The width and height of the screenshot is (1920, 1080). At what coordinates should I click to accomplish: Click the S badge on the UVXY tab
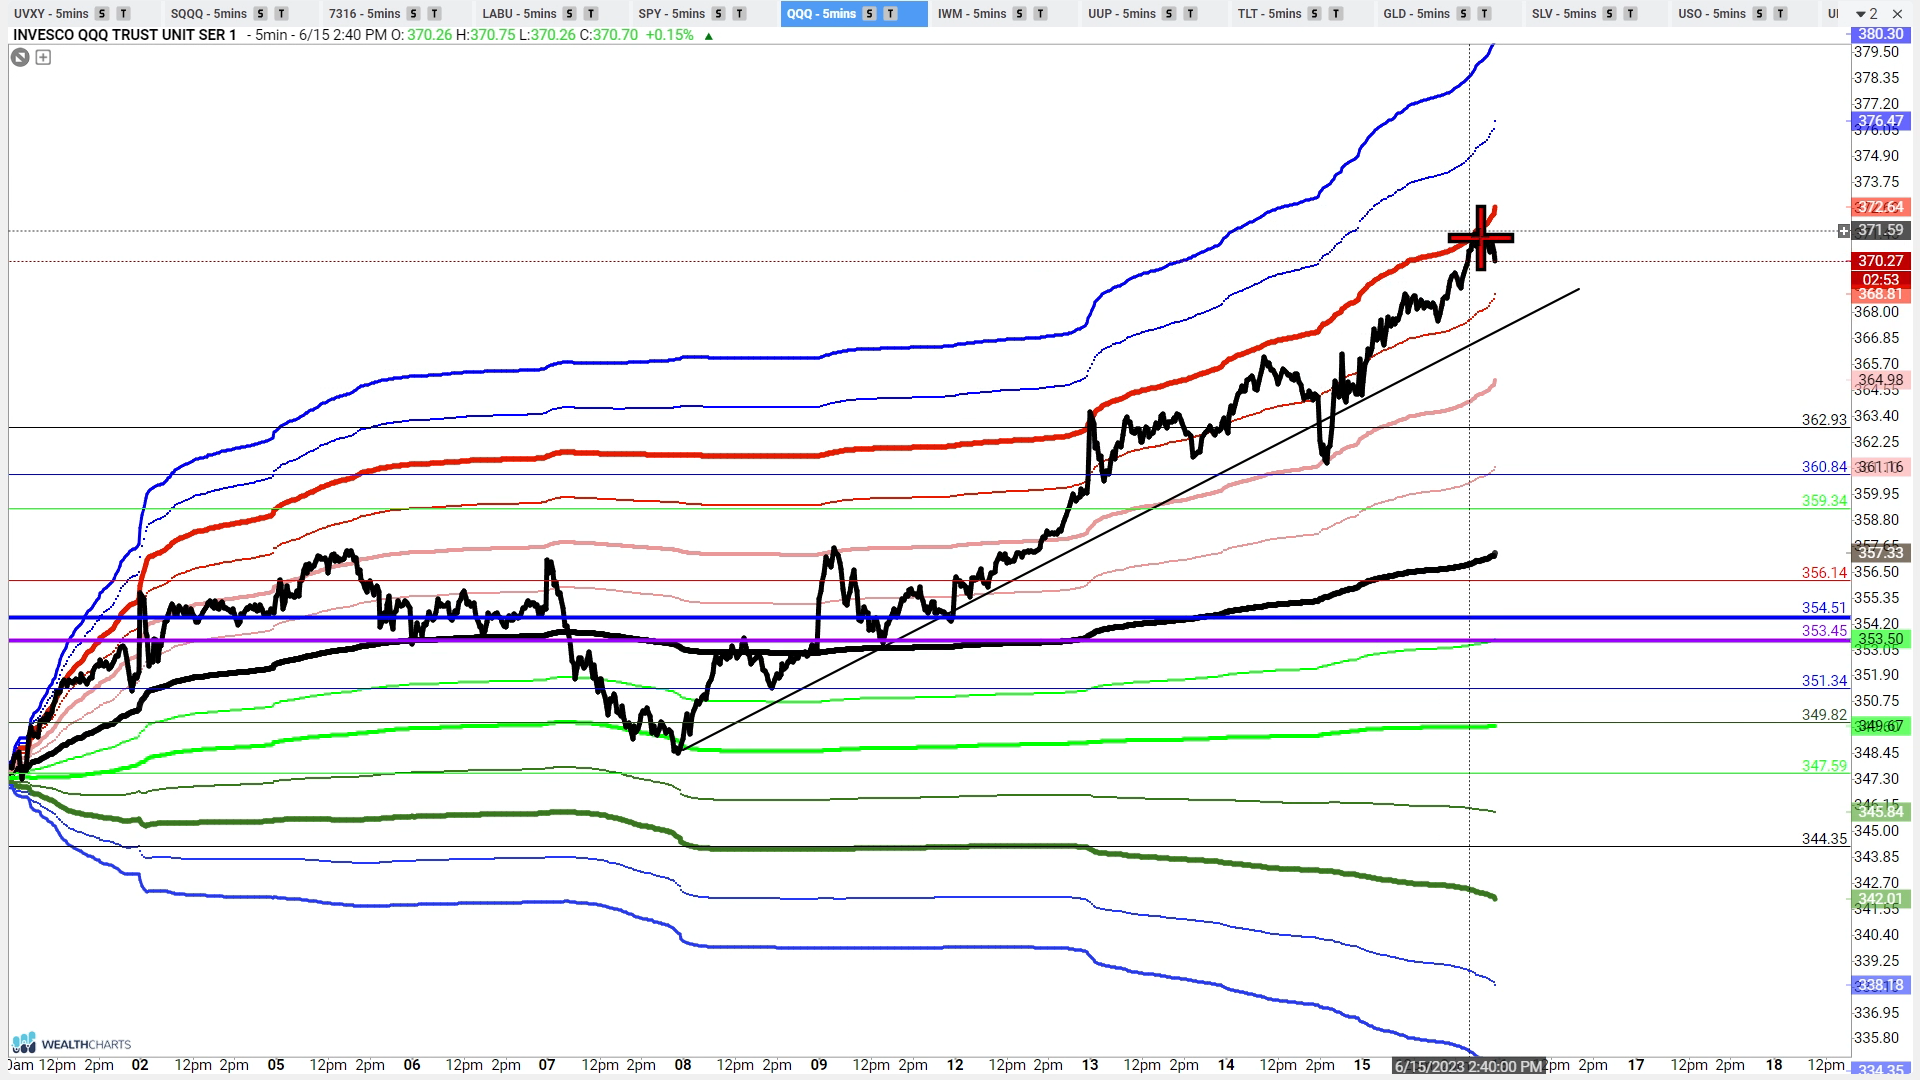point(102,14)
